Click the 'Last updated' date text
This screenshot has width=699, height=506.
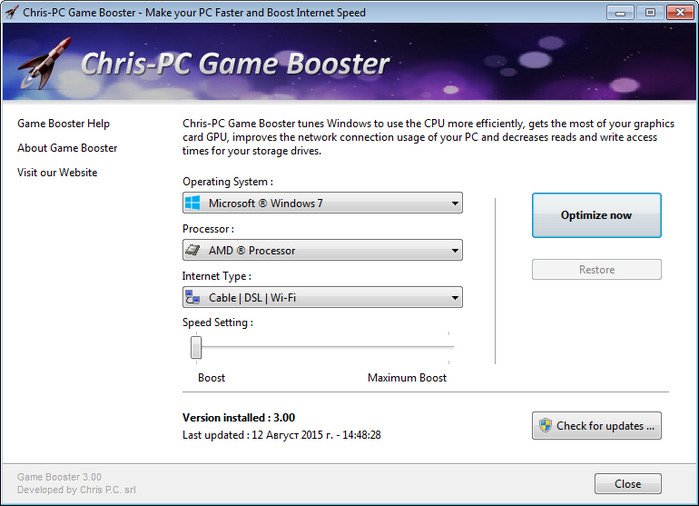tap(281, 435)
